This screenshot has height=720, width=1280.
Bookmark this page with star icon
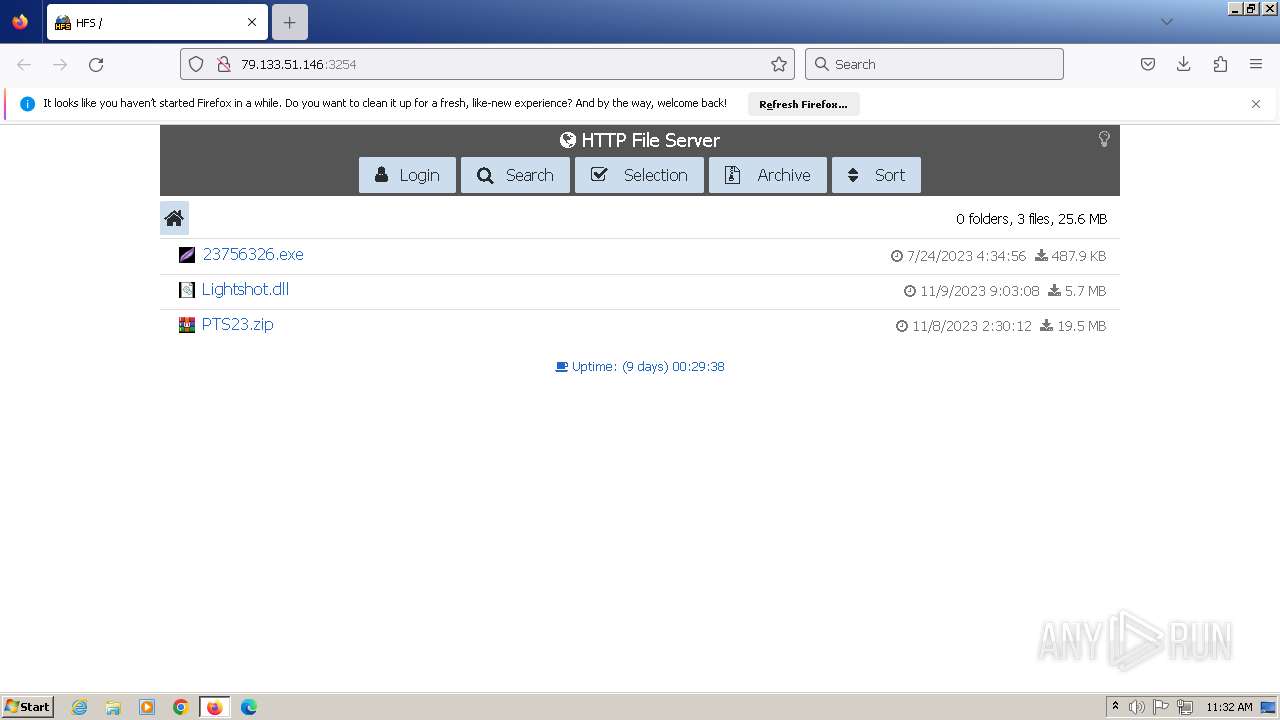(x=779, y=64)
